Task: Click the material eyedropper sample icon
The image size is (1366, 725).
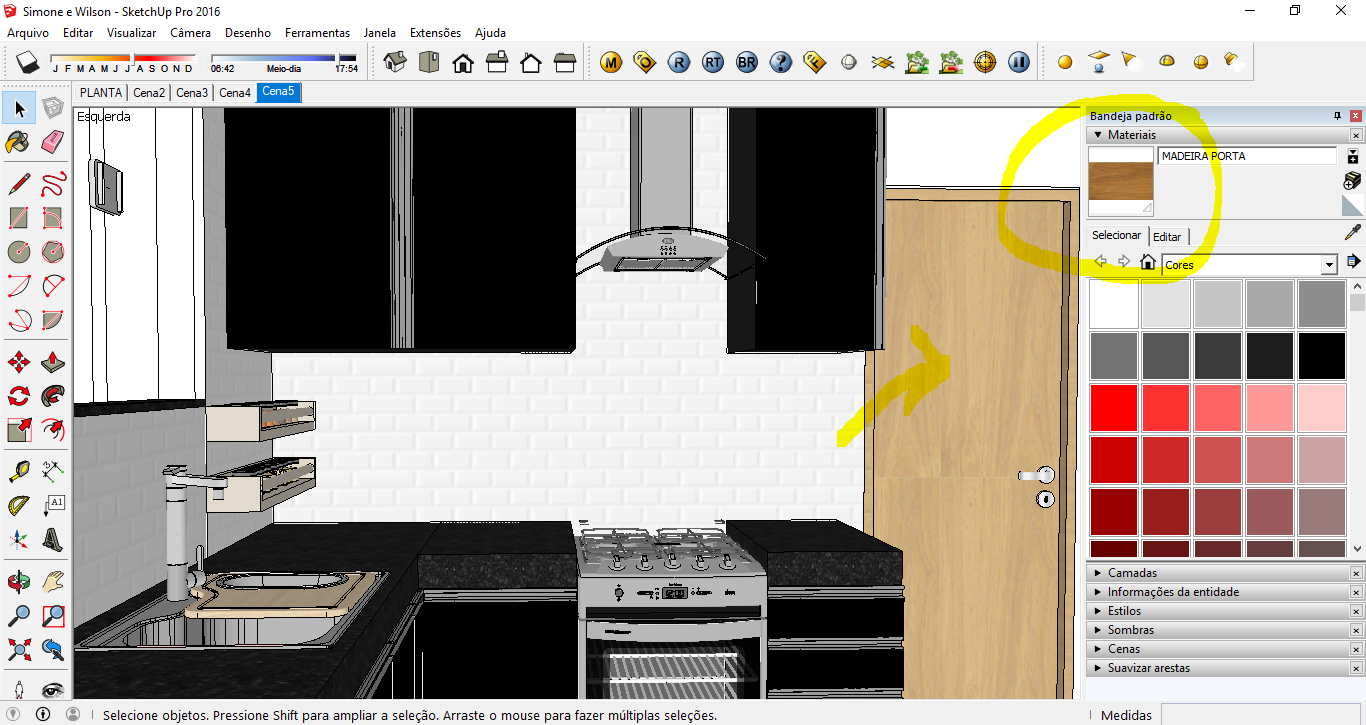Action: (1352, 233)
